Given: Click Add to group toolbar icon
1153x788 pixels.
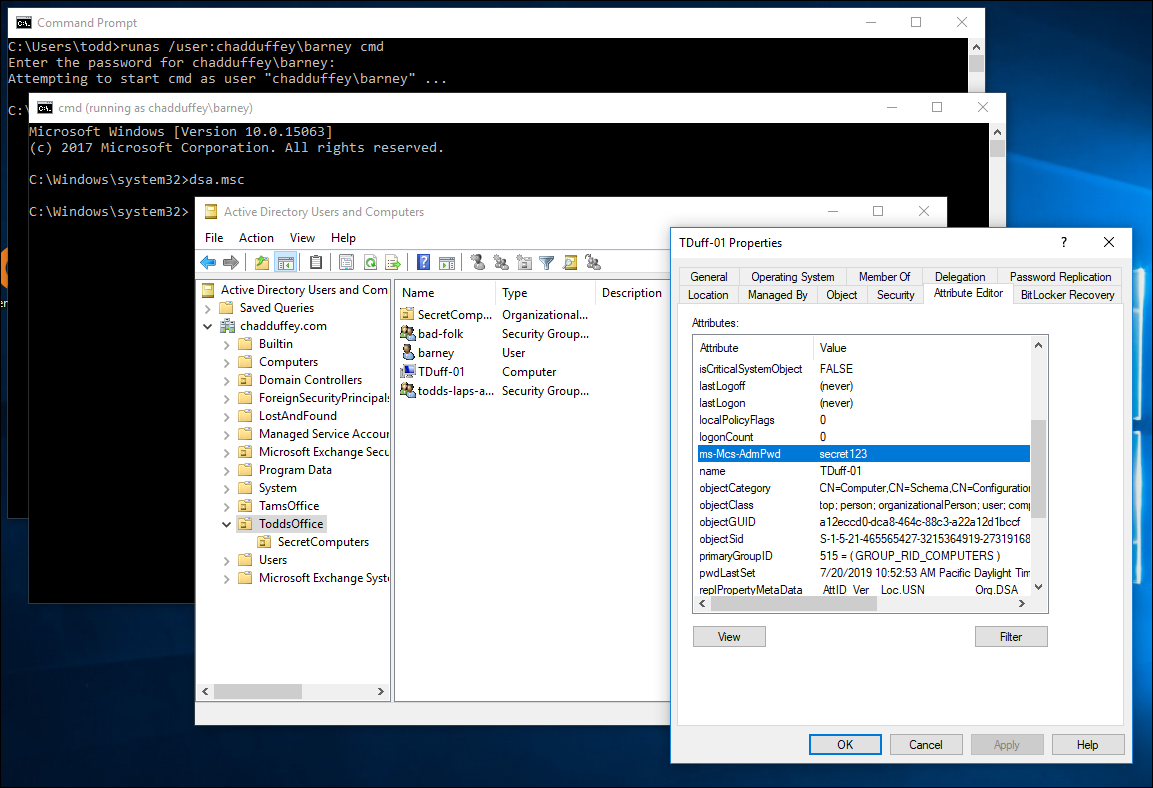Looking at the screenshot, I should [593, 262].
